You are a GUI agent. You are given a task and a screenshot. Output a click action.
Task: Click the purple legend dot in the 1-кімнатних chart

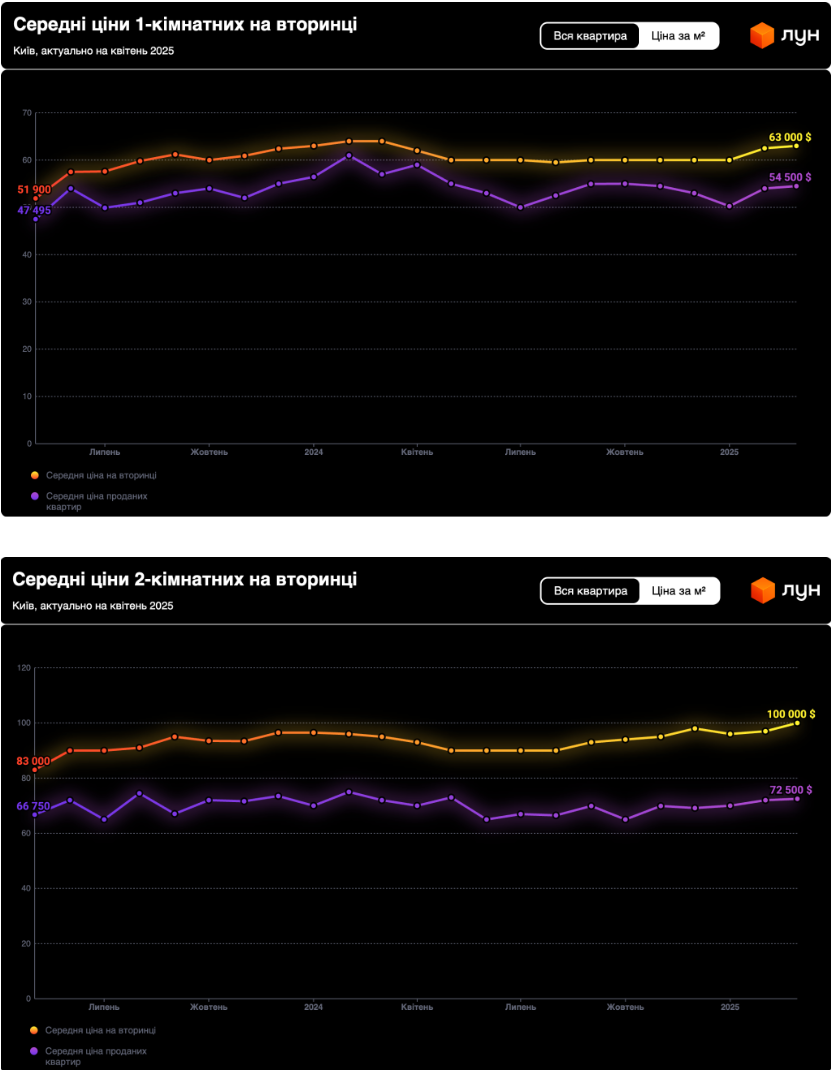tap(35, 496)
